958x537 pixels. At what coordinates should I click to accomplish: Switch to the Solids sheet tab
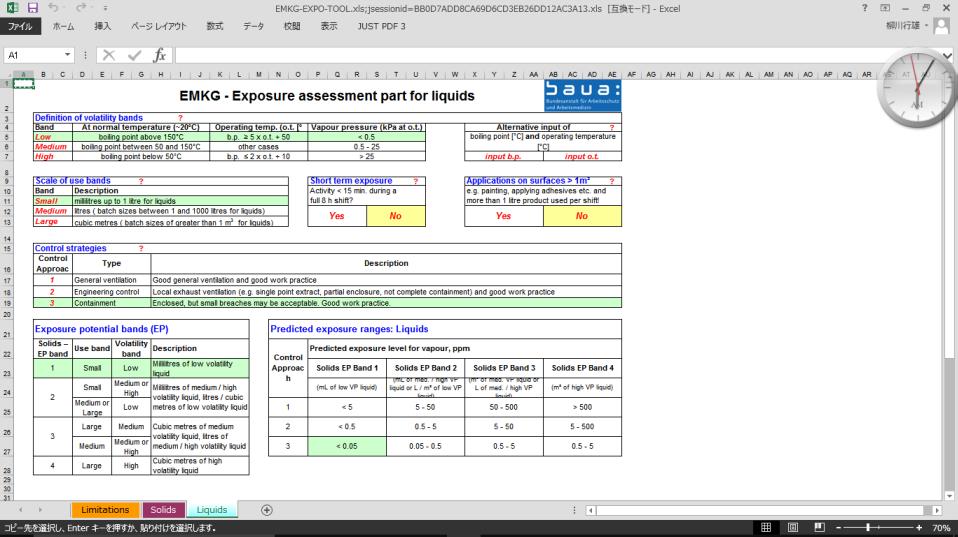click(x=164, y=510)
